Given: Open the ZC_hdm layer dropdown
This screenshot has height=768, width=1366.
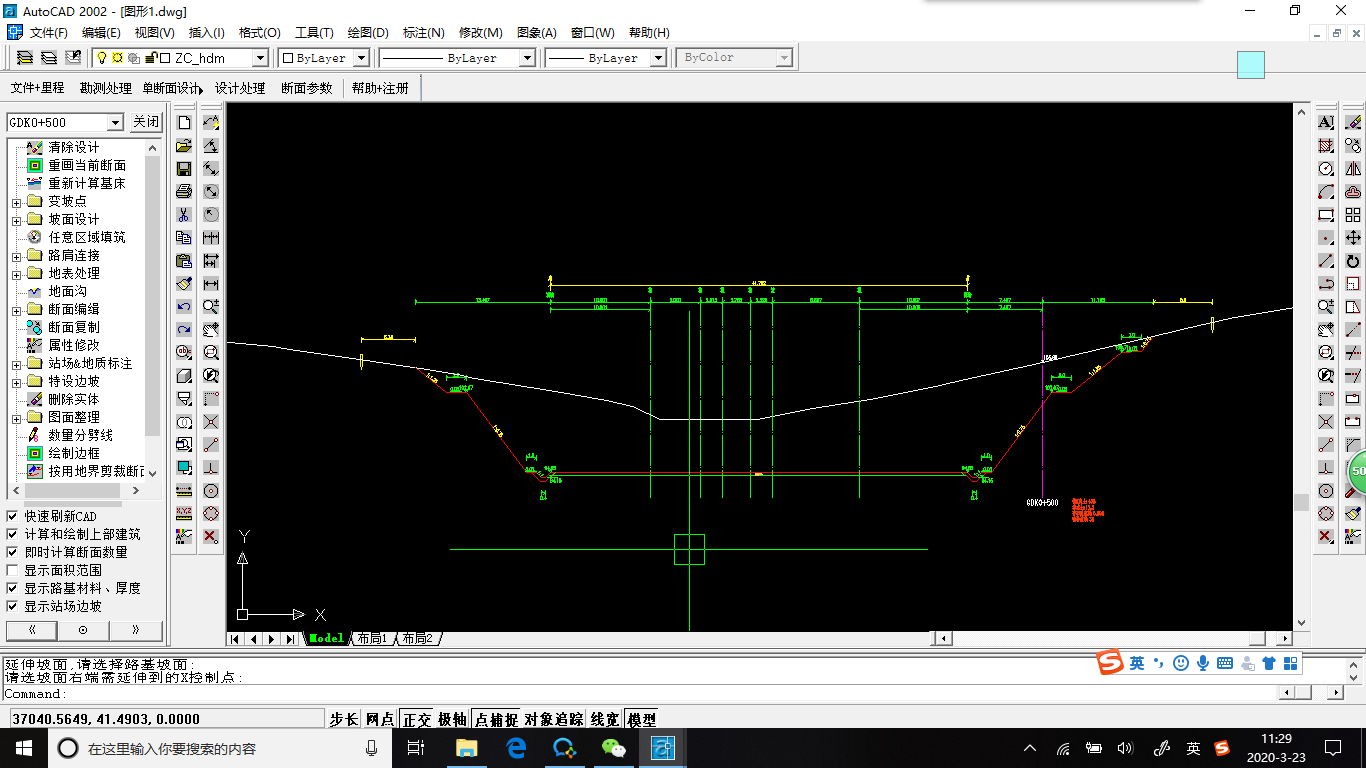Looking at the screenshot, I should click(259, 58).
